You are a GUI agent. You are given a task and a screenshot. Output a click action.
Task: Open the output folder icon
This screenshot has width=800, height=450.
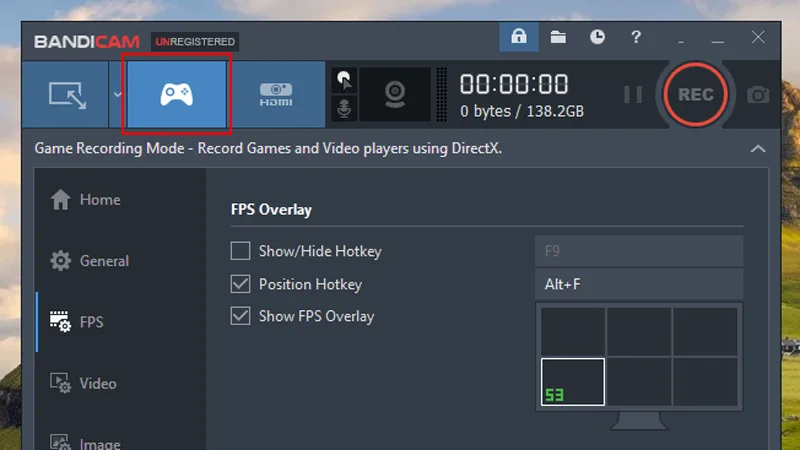558,37
